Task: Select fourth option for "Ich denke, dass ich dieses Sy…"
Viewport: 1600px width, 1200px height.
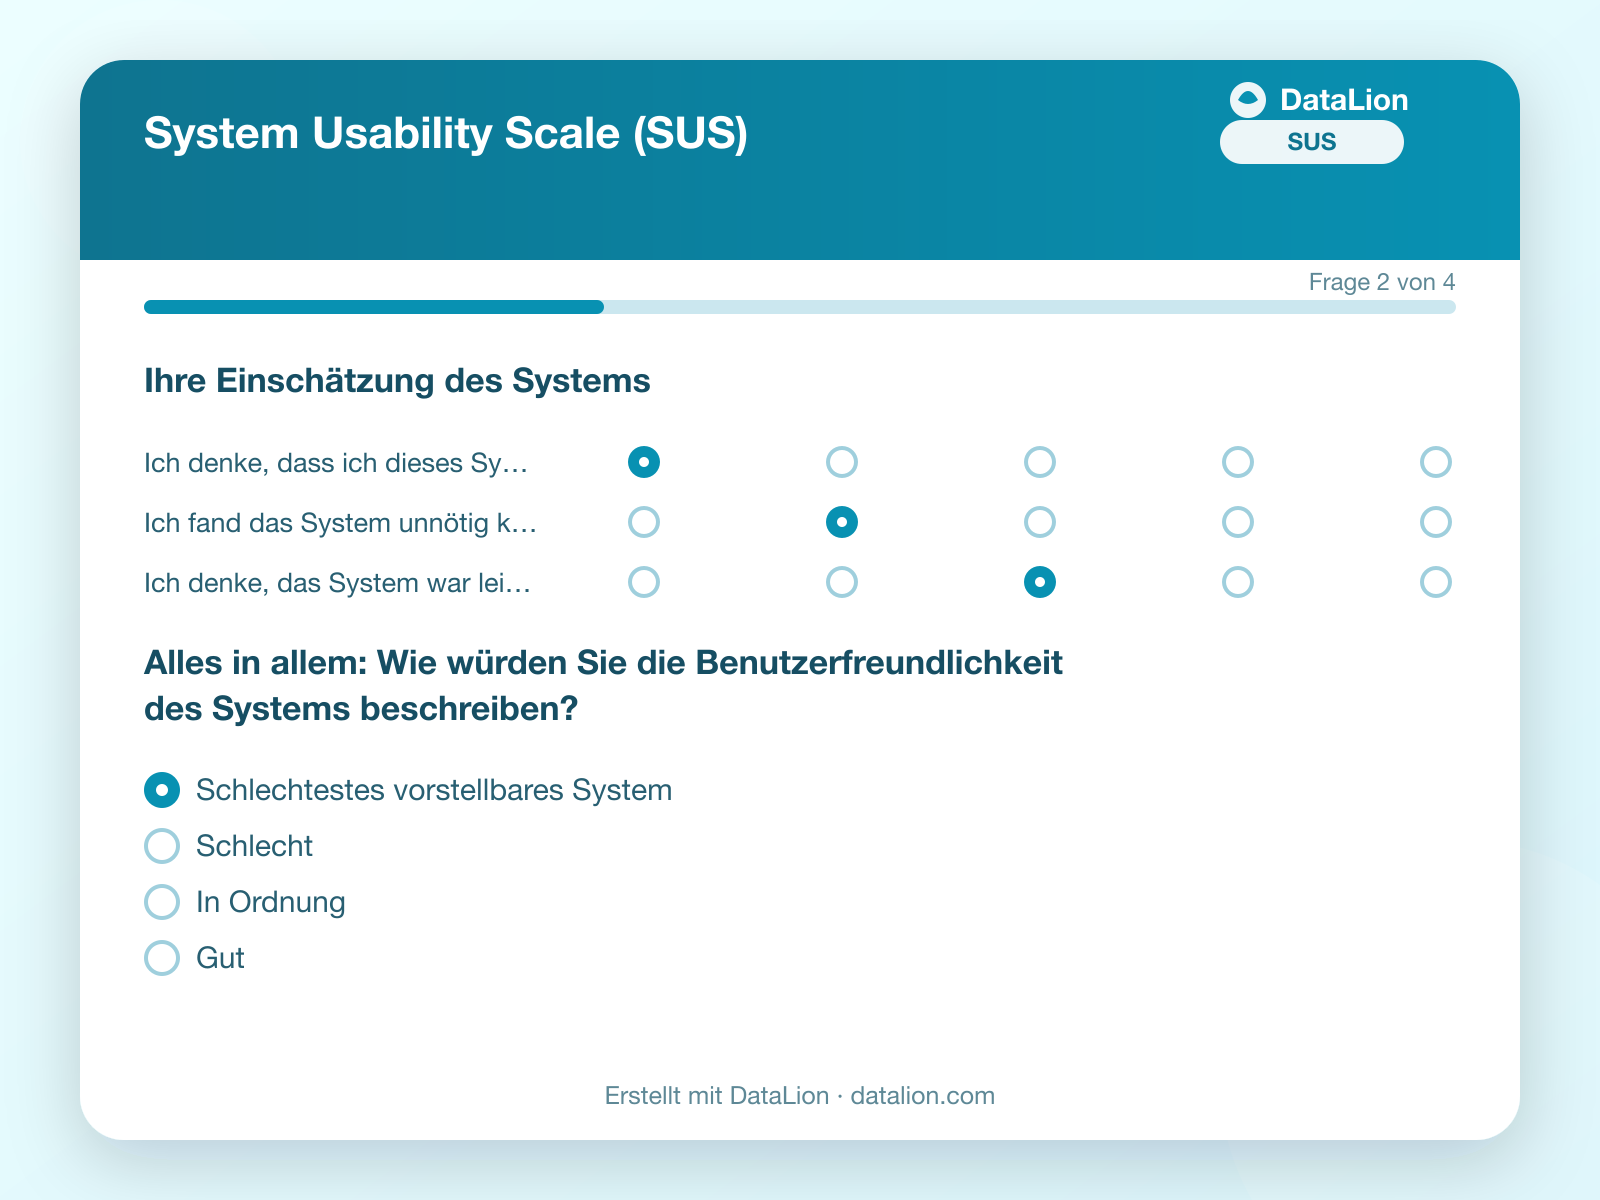Action: click(1238, 462)
